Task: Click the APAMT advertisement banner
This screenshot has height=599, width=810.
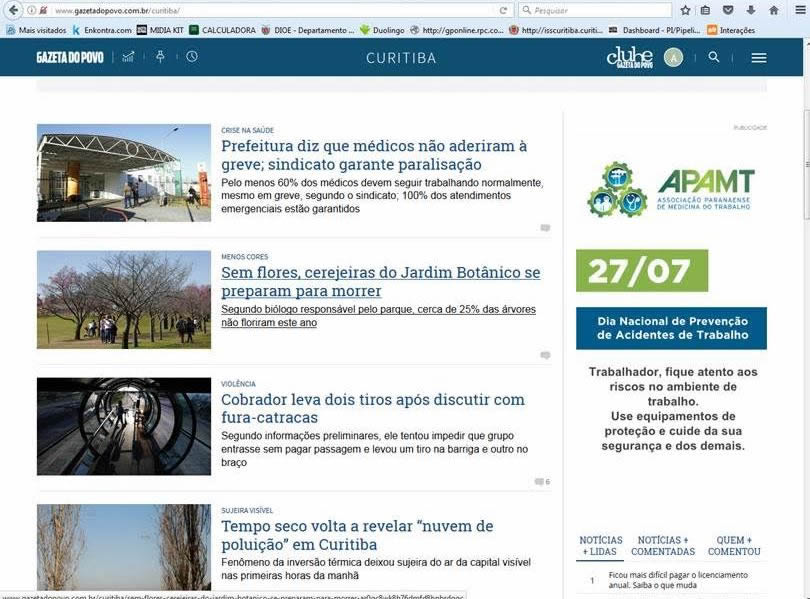Action: pyautogui.click(x=671, y=190)
